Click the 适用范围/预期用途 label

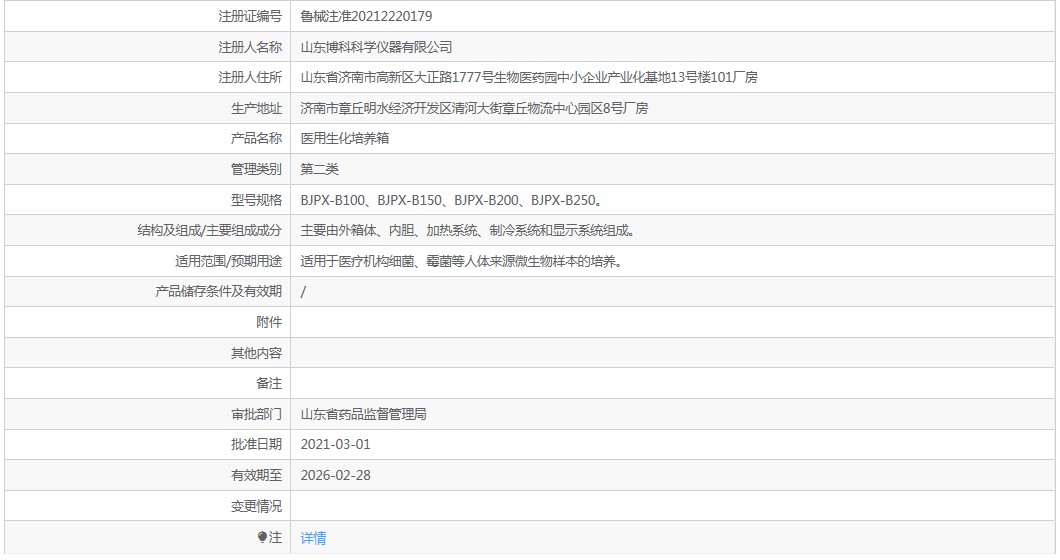click(x=228, y=261)
